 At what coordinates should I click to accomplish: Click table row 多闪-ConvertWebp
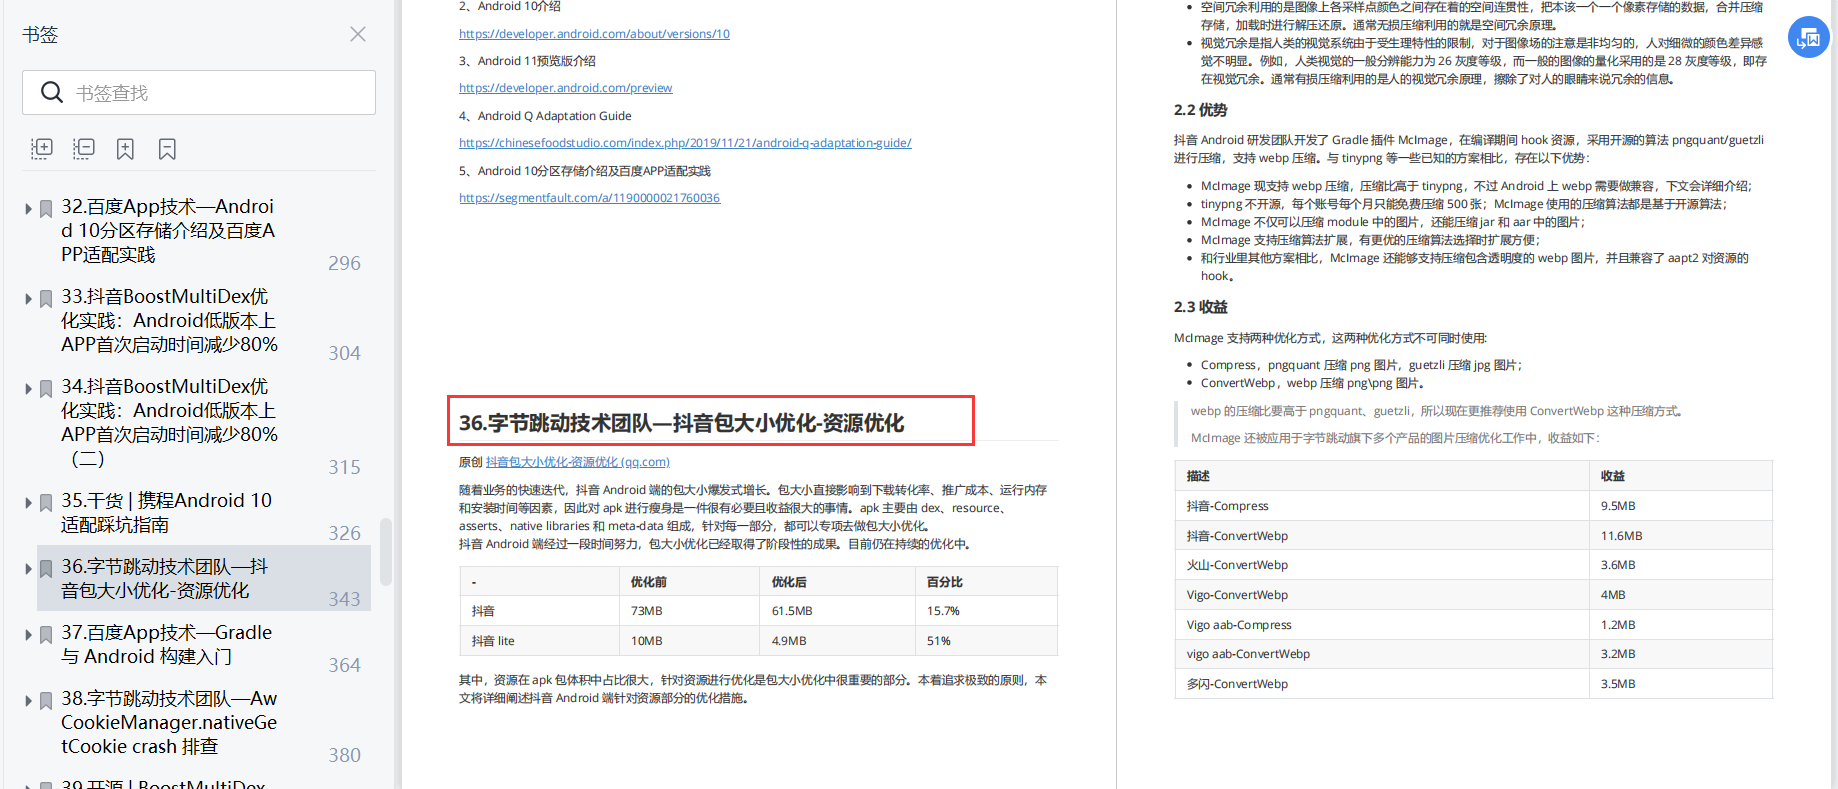(1473, 684)
